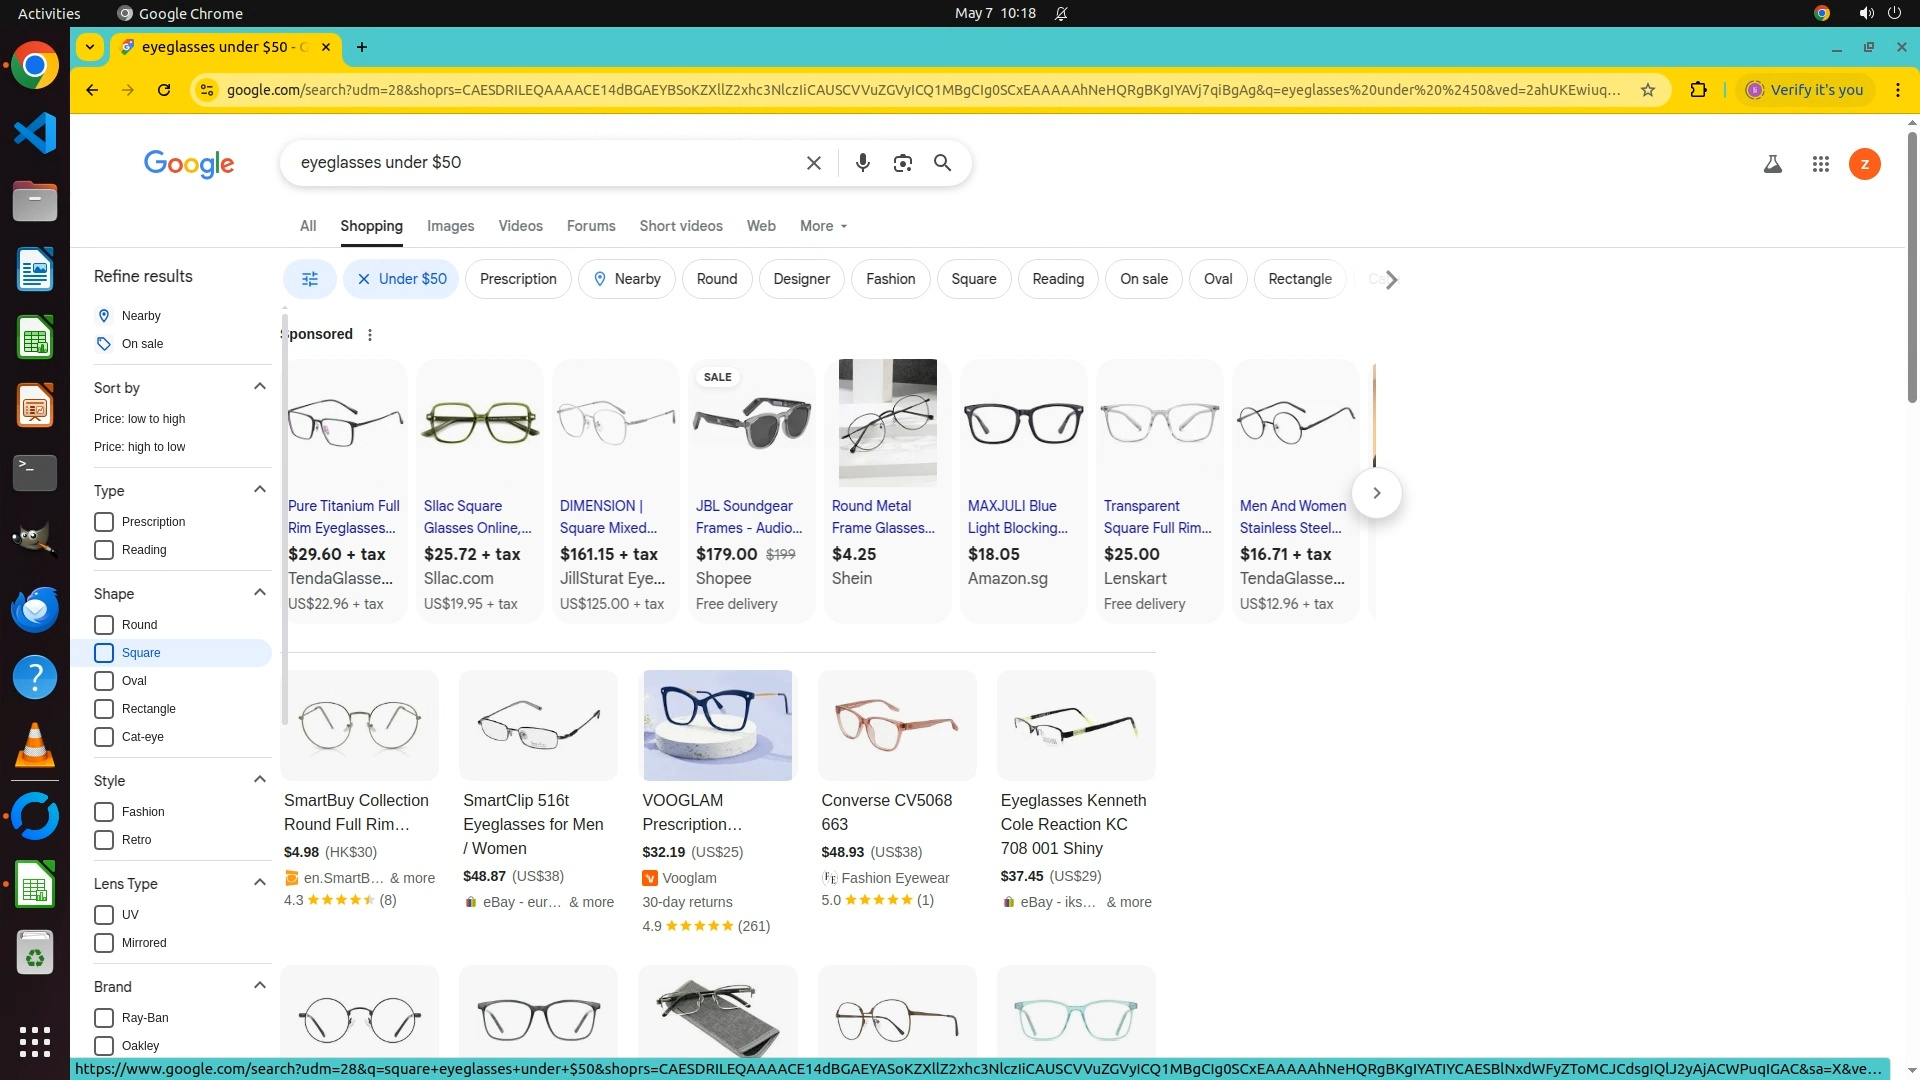This screenshot has width=1920, height=1080.
Task: Collapse the Sort by section
Action: click(x=260, y=387)
